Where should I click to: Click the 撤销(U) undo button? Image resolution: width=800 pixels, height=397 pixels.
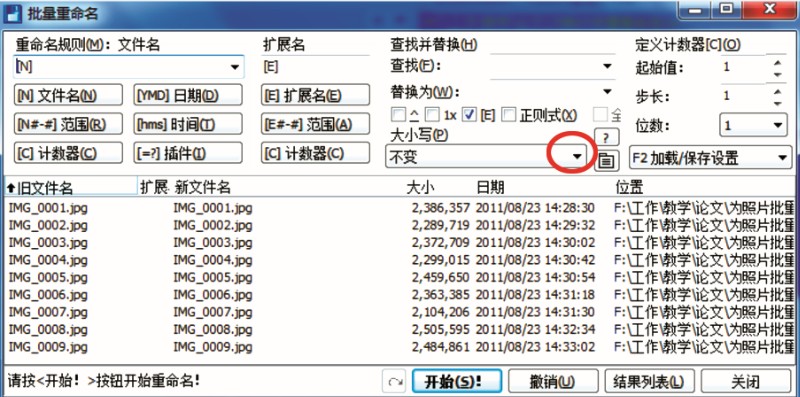point(553,381)
